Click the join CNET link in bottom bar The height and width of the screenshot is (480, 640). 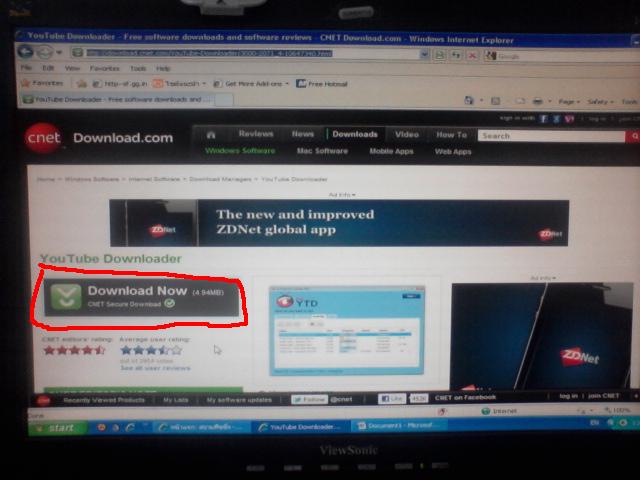(604, 396)
